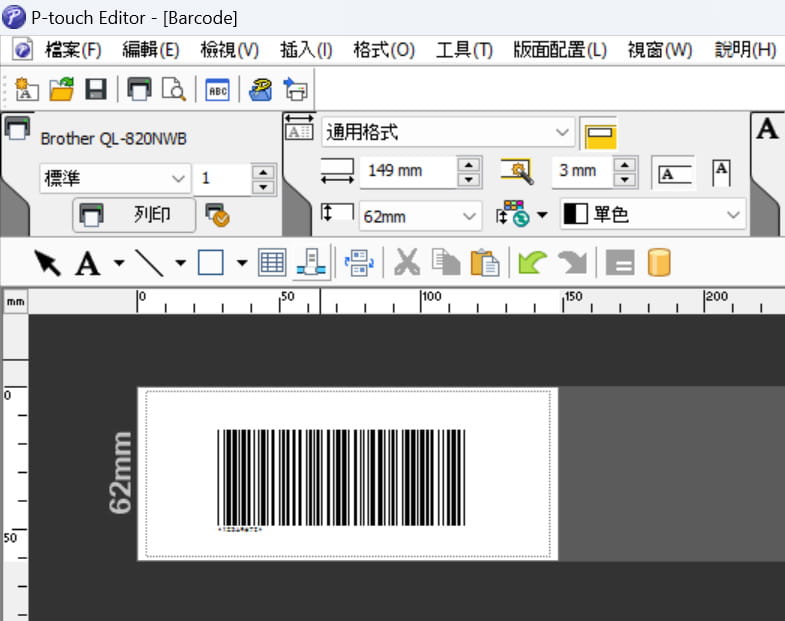Select the Line drawing tool

click(x=150, y=263)
